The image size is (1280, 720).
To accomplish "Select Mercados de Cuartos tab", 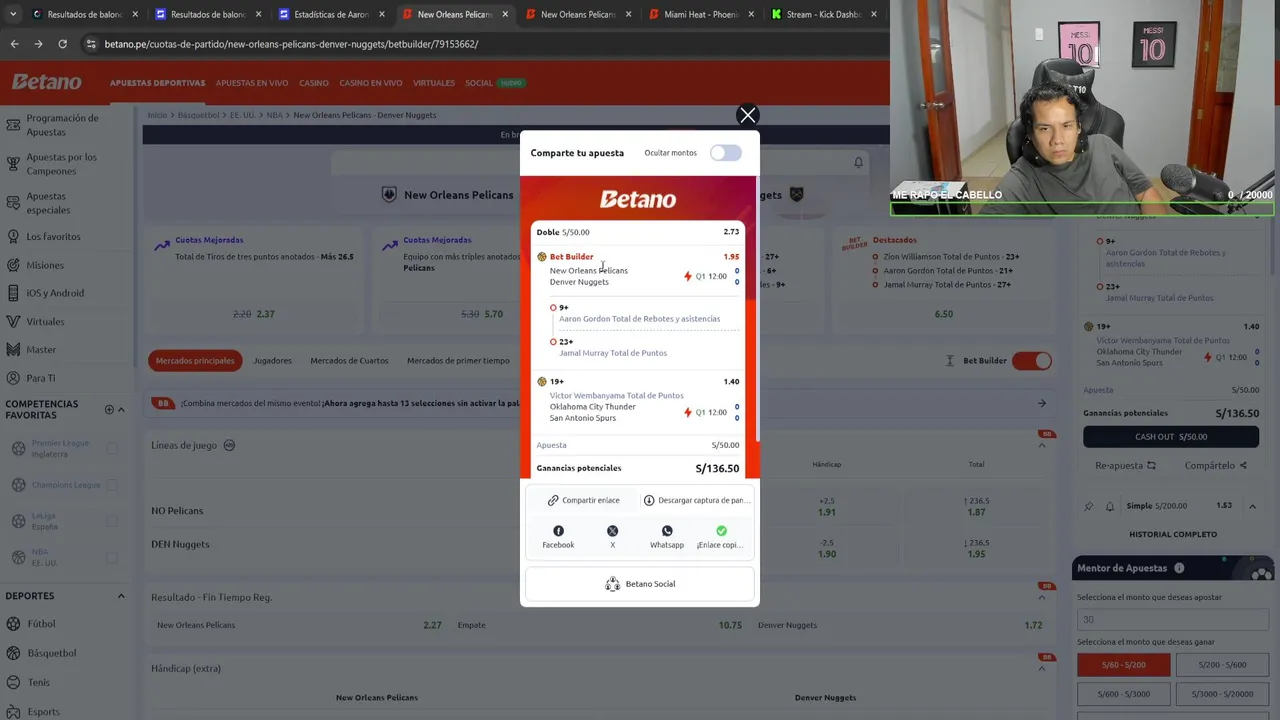I will pos(349,360).
